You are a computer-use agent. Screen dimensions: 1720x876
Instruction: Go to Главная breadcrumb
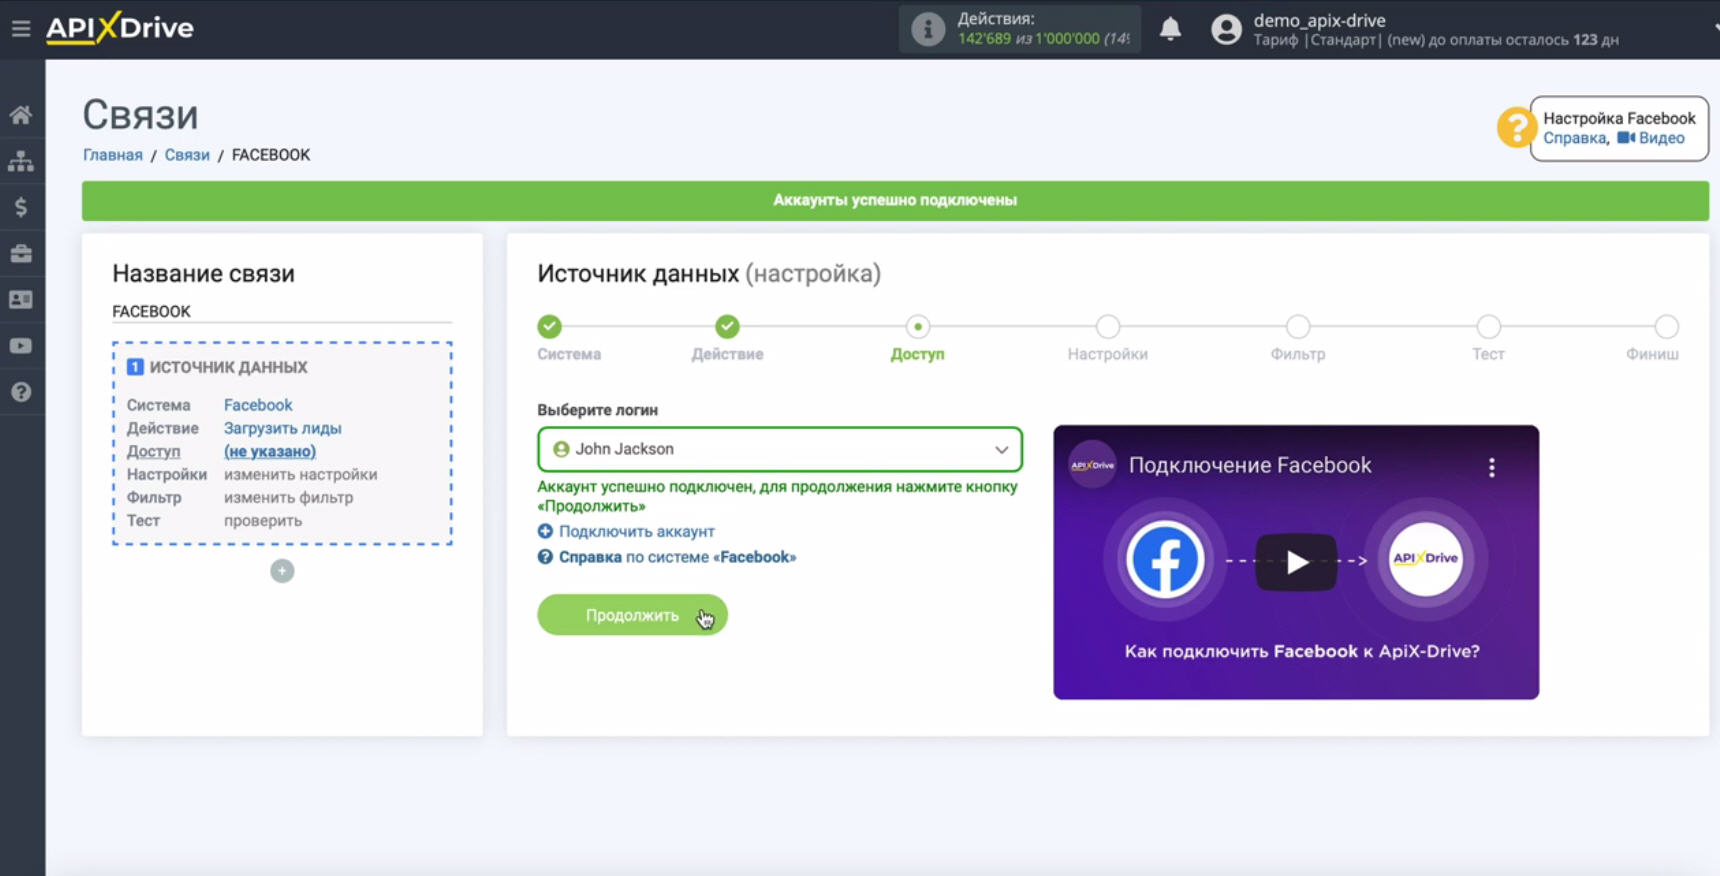coord(113,155)
